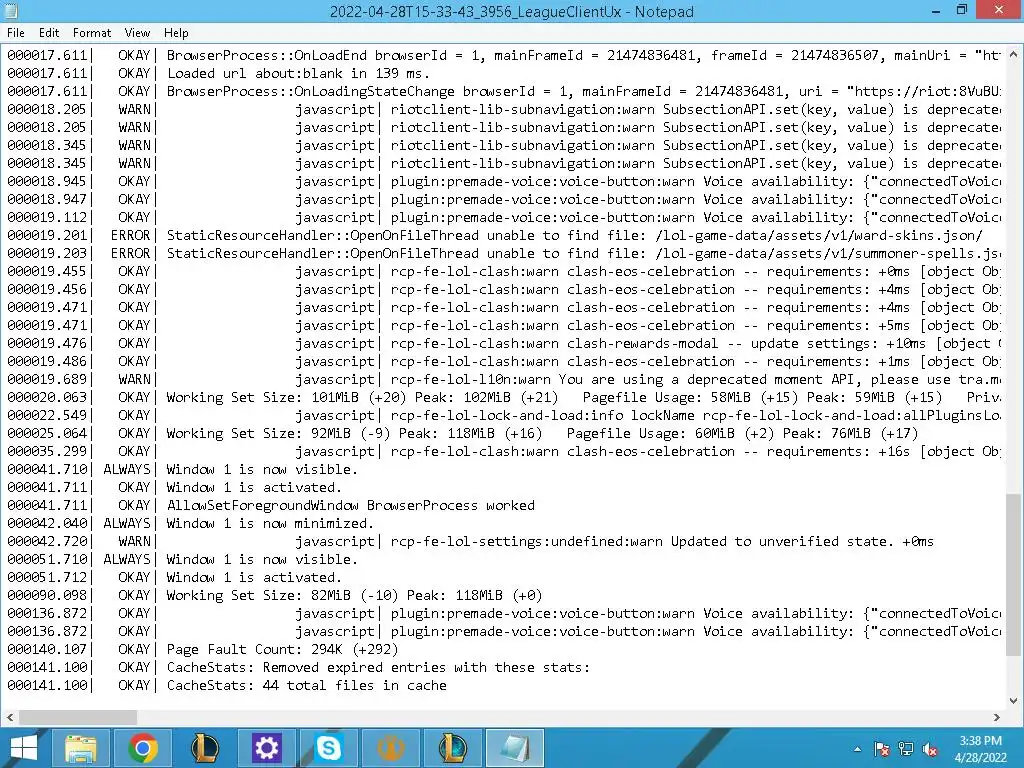Click the vertical scrollbar thumb
Screen dimensions: 1024x768
(1014, 575)
